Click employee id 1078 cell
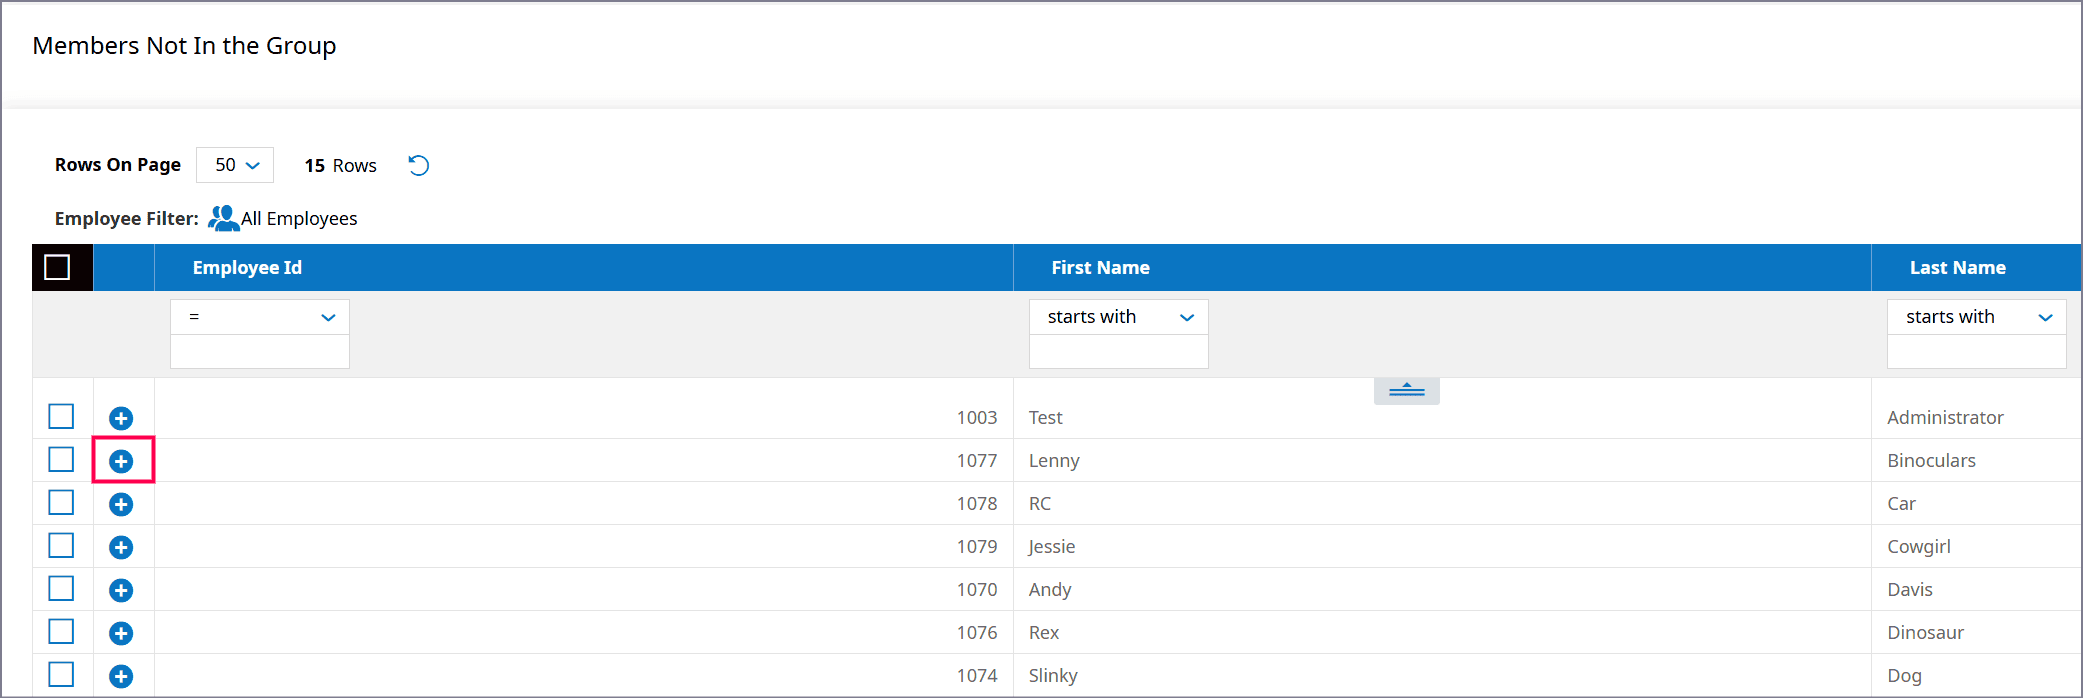Image resolution: width=2083 pixels, height=698 pixels. click(x=977, y=504)
